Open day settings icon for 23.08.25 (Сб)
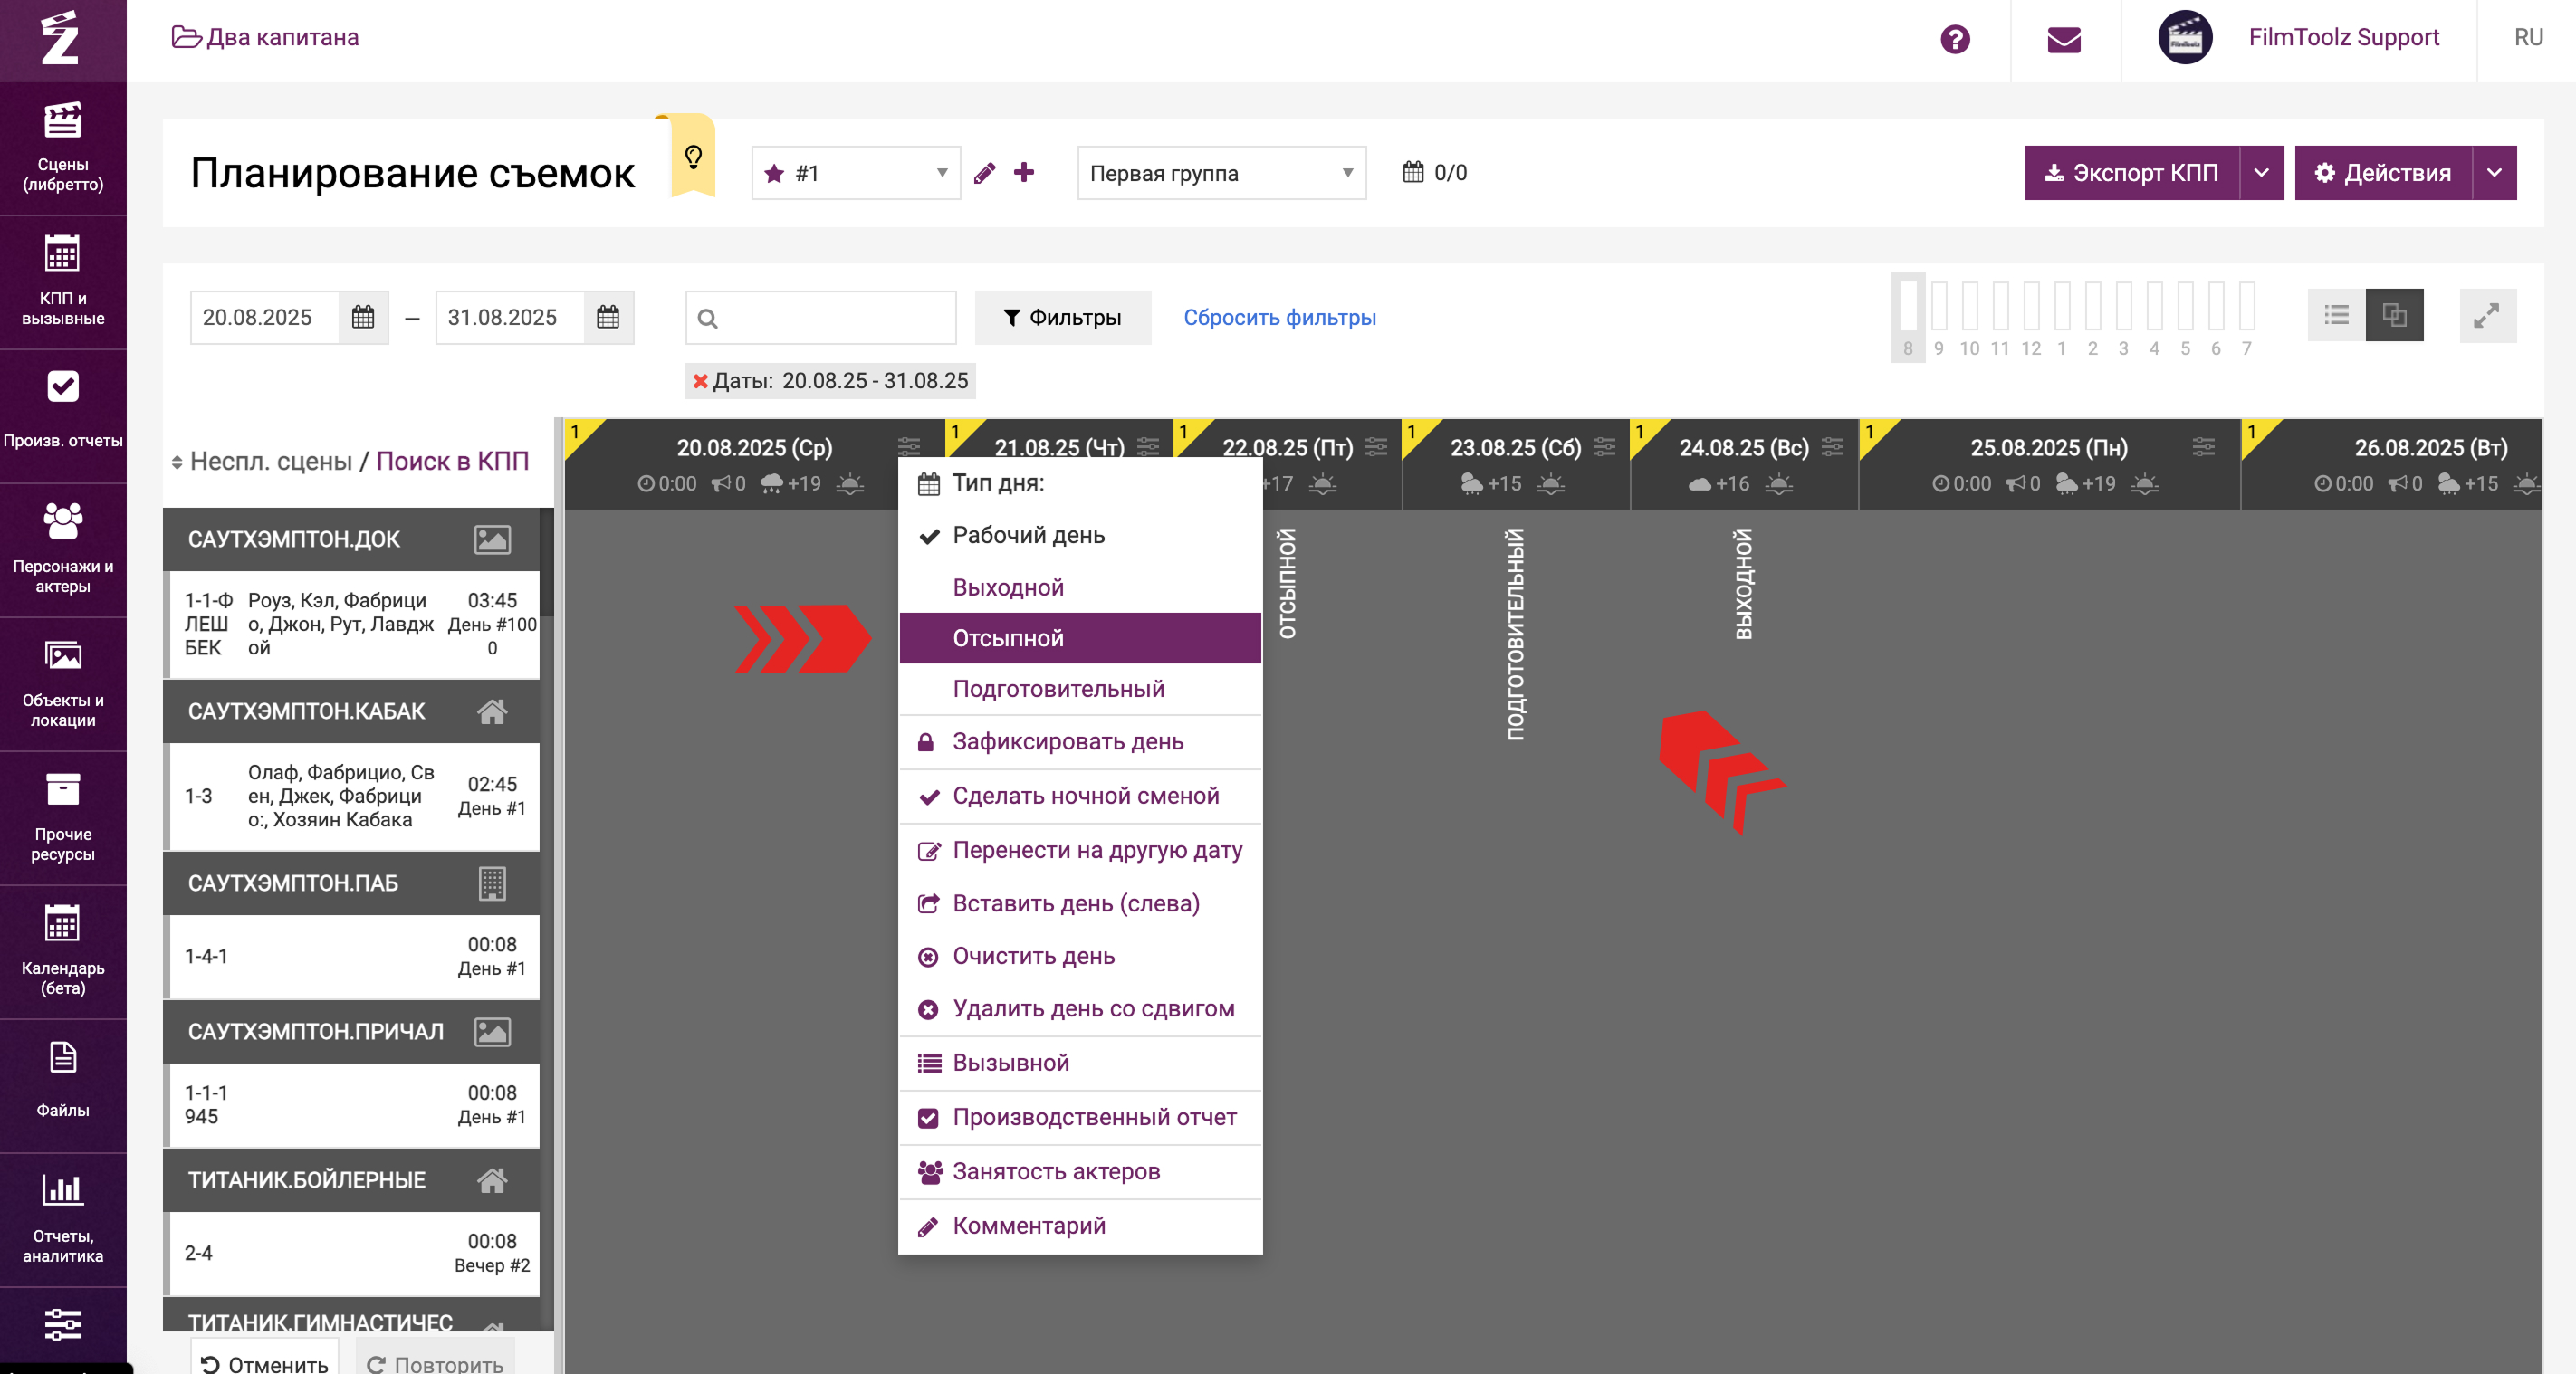This screenshot has width=2576, height=1374. coord(1604,447)
